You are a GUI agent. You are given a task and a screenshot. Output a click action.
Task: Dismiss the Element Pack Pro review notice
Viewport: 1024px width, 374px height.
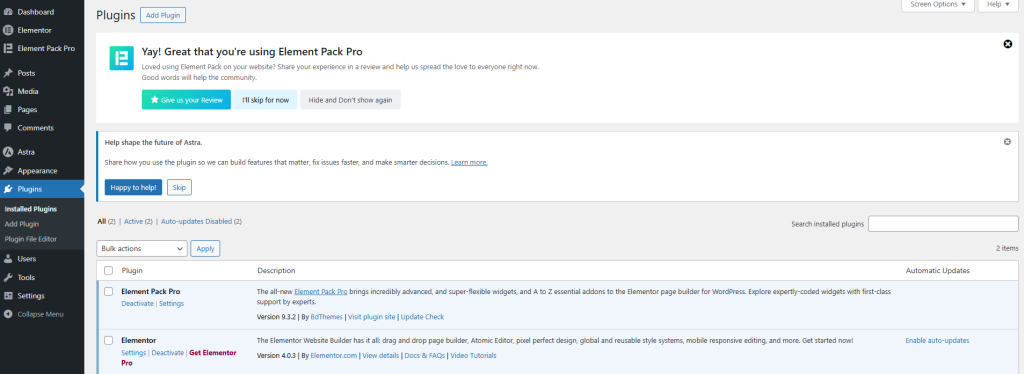point(1007,44)
